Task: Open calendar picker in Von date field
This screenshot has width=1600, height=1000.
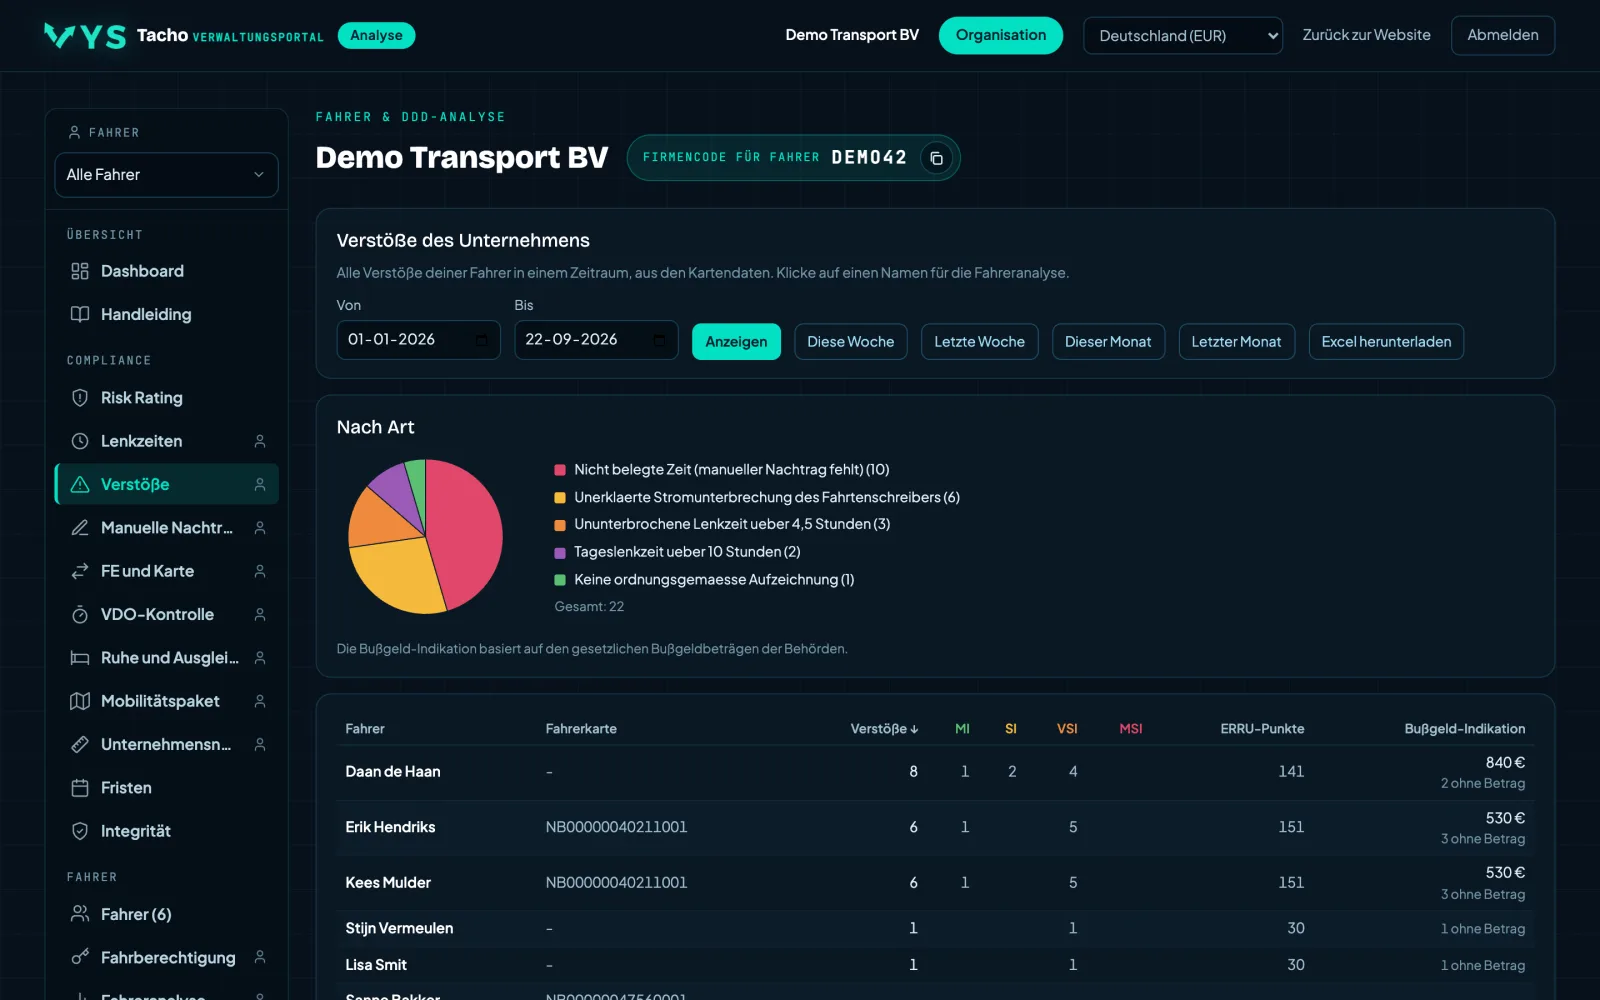Action: click(482, 340)
